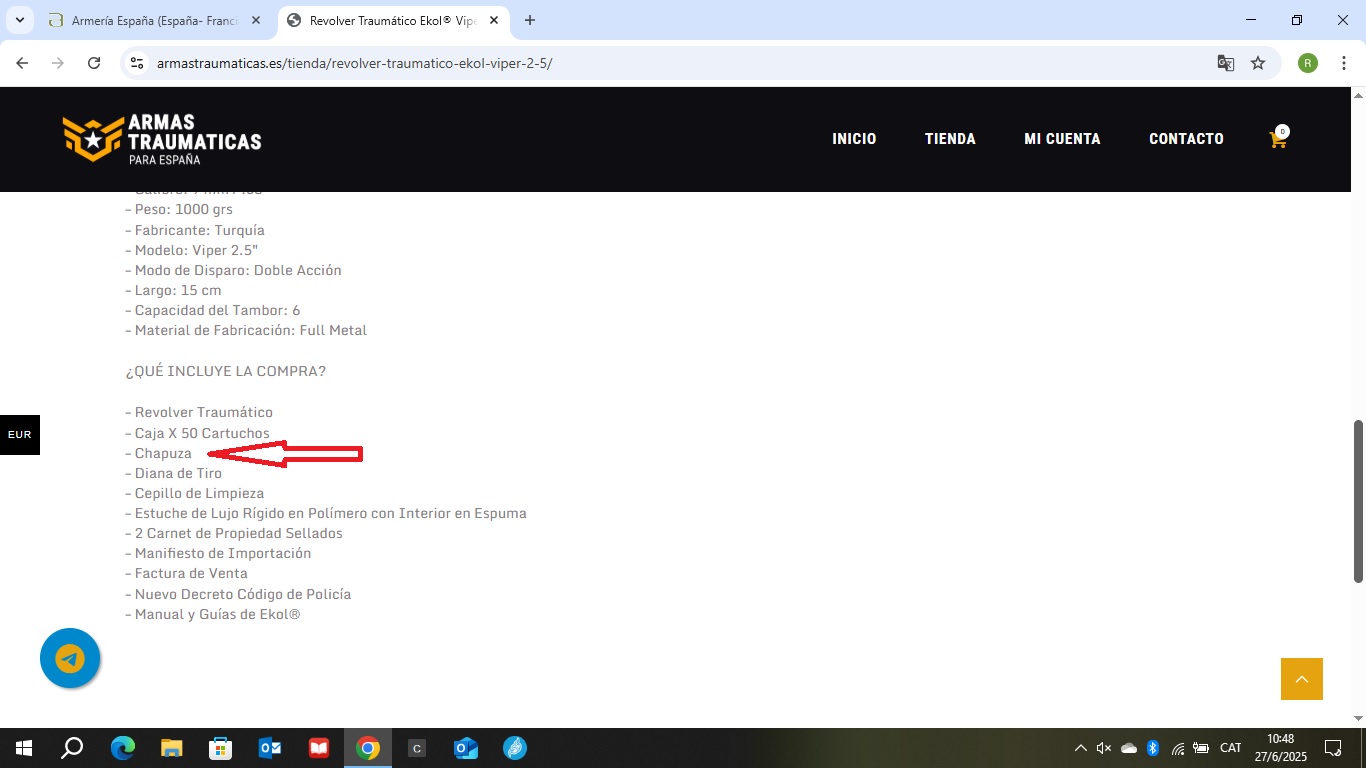This screenshot has height=768, width=1366.
Task: Open the Google Translate page icon
Action: click(x=1225, y=63)
